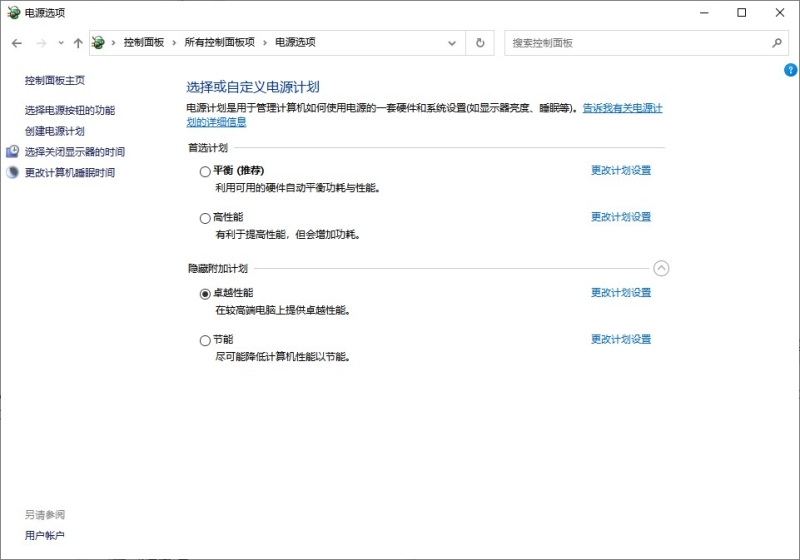Click the 选择或自定义电源计划 heading
This screenshot has height=560, width=800.
click(x=253, y=87)
